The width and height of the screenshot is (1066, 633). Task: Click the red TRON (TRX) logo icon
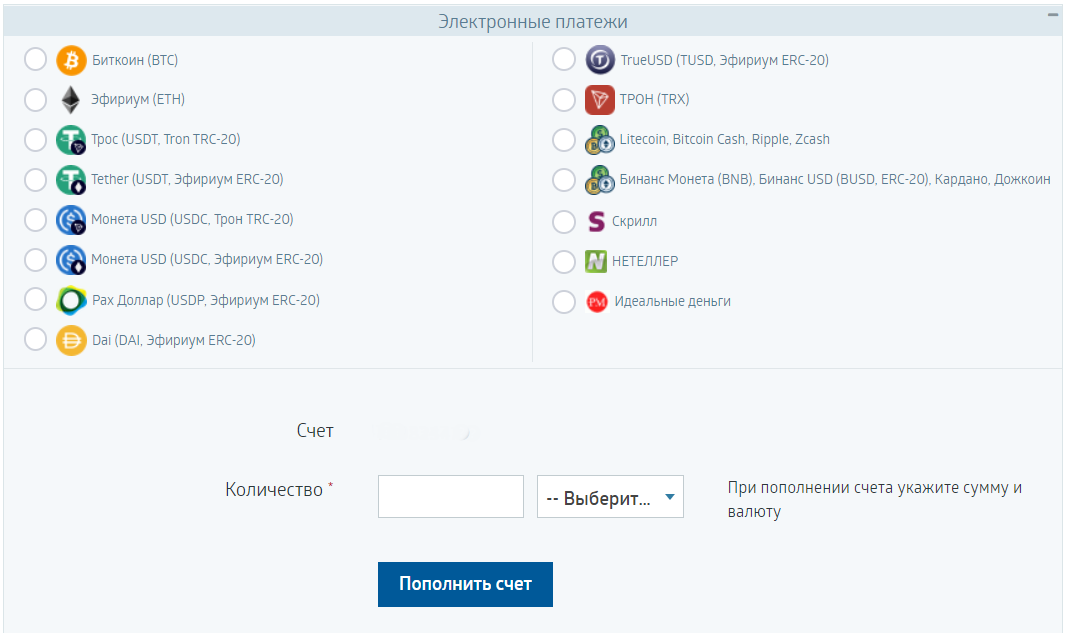600,100
